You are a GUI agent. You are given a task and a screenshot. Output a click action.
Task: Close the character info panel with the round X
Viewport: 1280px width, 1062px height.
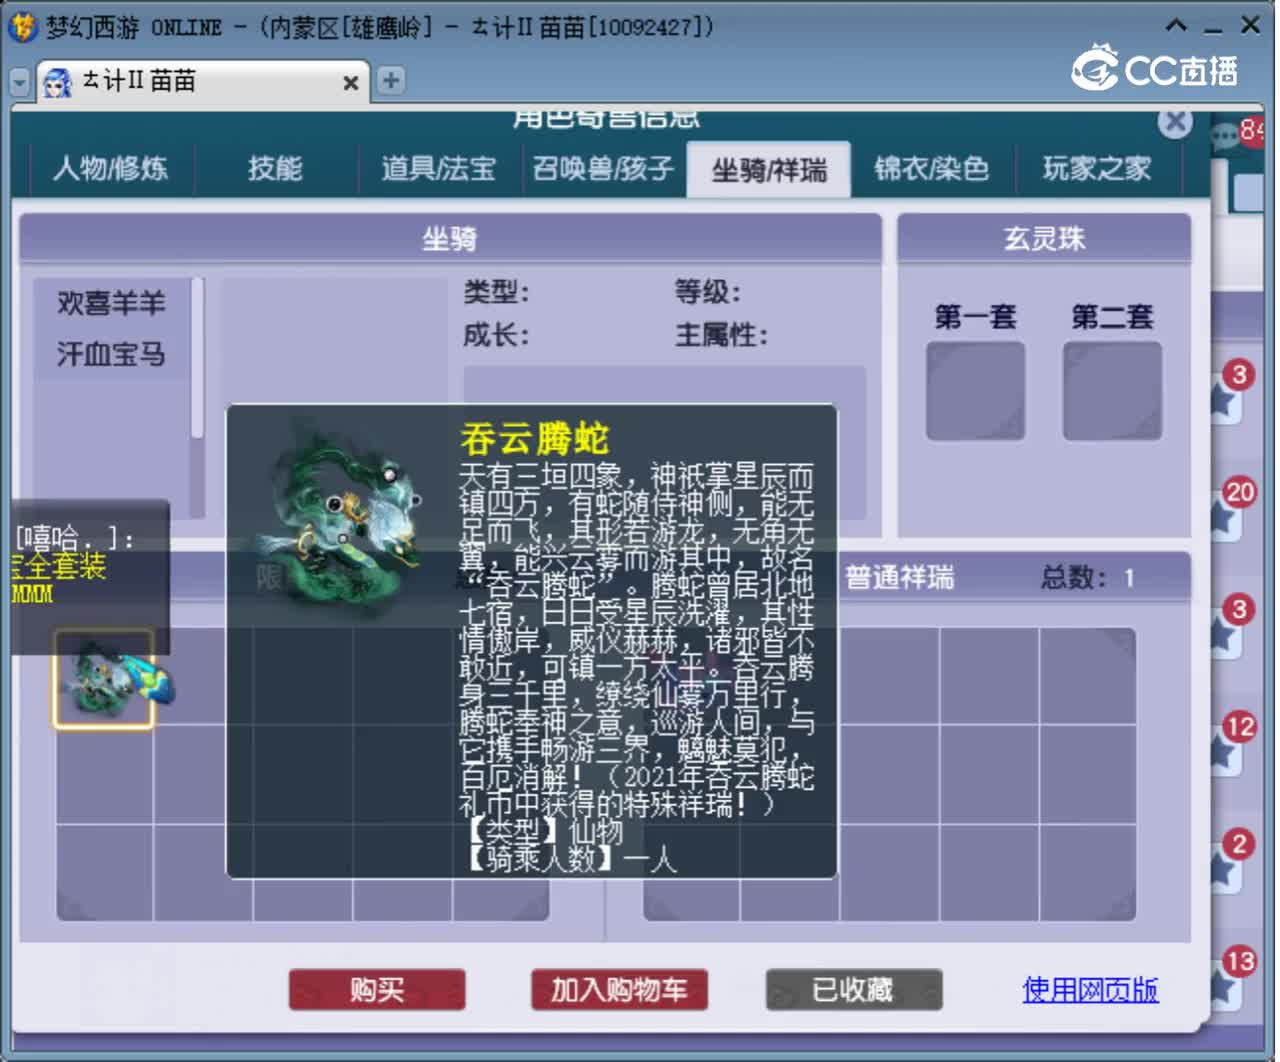pyautogui.click(x=1176, y=122)
